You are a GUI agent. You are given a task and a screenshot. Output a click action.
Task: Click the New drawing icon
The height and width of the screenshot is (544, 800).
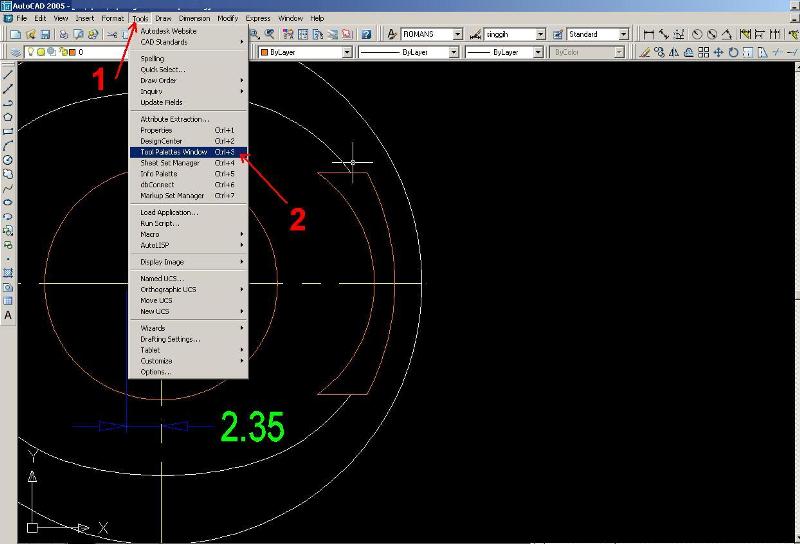[x=16, y=34]
